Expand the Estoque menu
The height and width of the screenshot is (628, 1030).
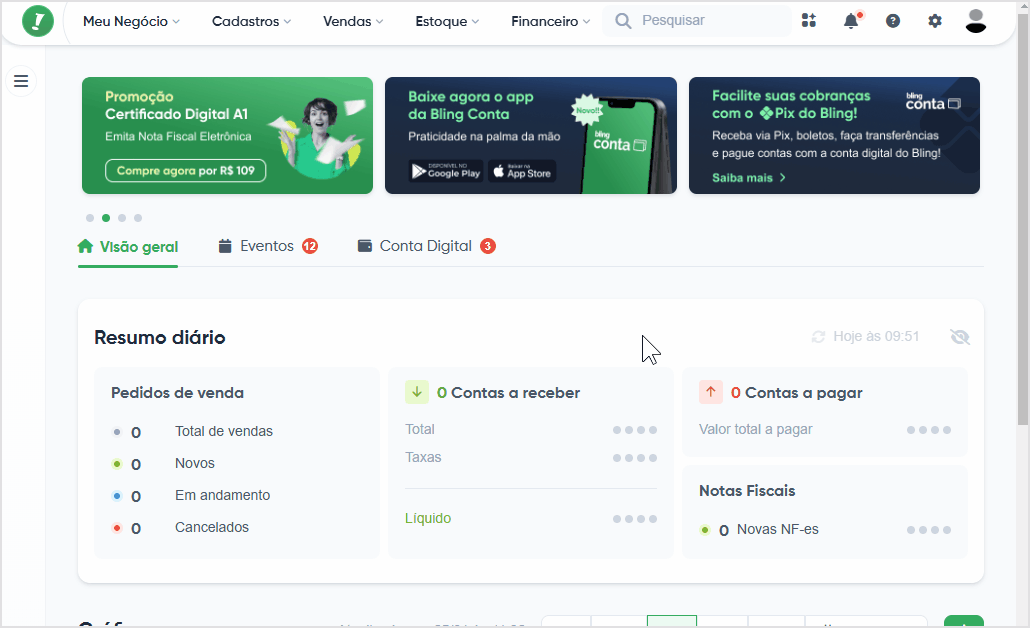pyautogui.click(x=447, y=21)
